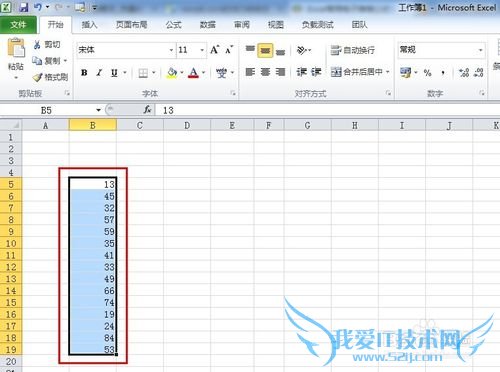500x372 pixels.
Task: Switch to the 团队 (Team) tab
Action: click(359, 25)
